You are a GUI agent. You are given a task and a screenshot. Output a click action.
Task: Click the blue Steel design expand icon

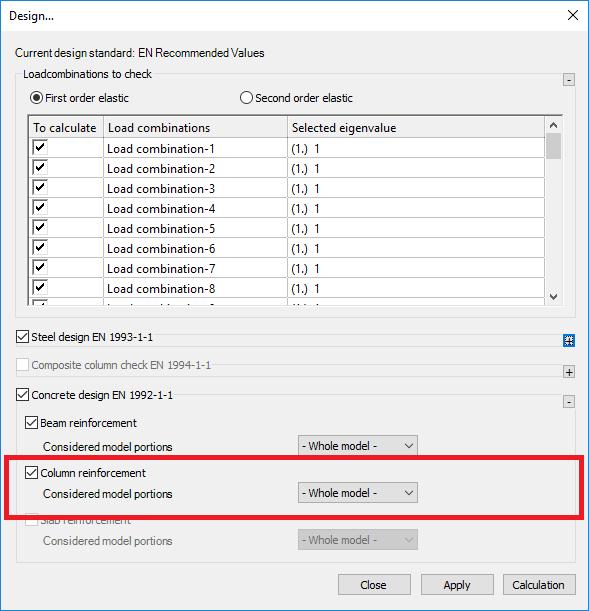point(569,341)
